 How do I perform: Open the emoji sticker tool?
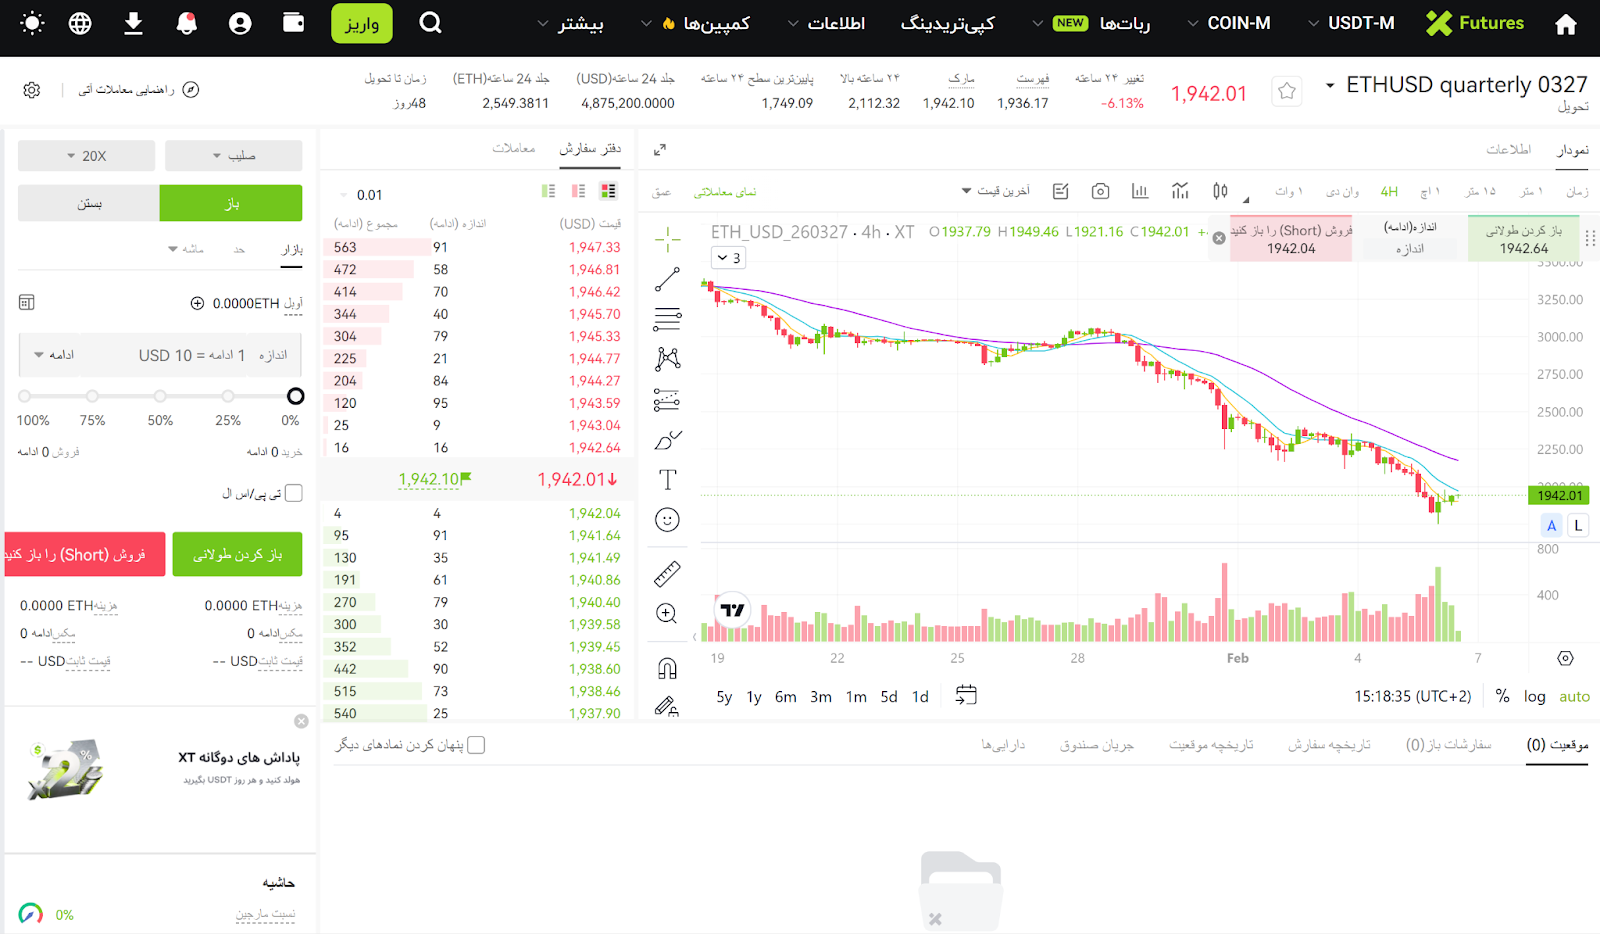[667, 520]
